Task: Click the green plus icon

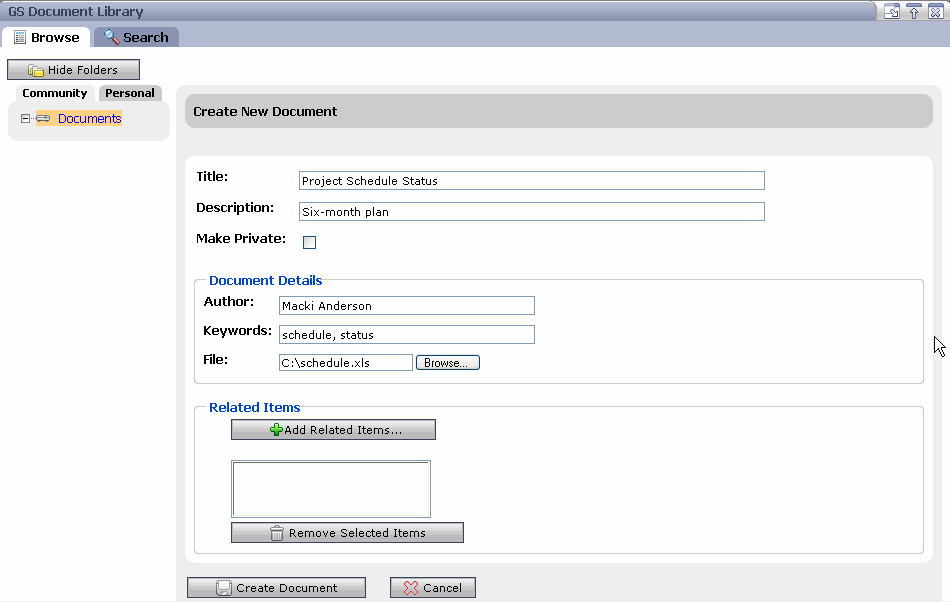Action: 276,429
